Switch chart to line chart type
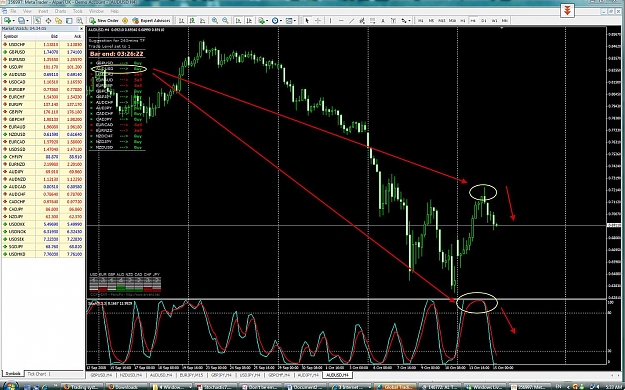 pos(202,20)
